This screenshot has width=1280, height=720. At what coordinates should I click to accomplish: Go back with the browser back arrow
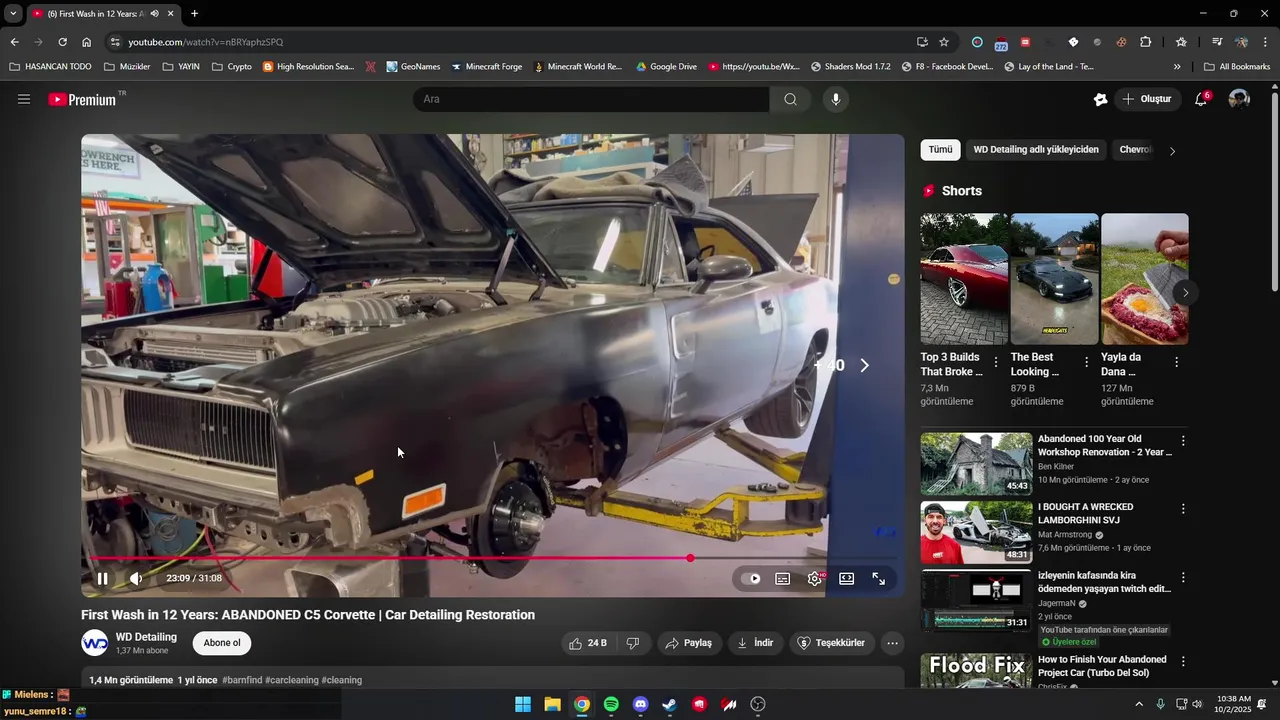(x=14, y=42)
